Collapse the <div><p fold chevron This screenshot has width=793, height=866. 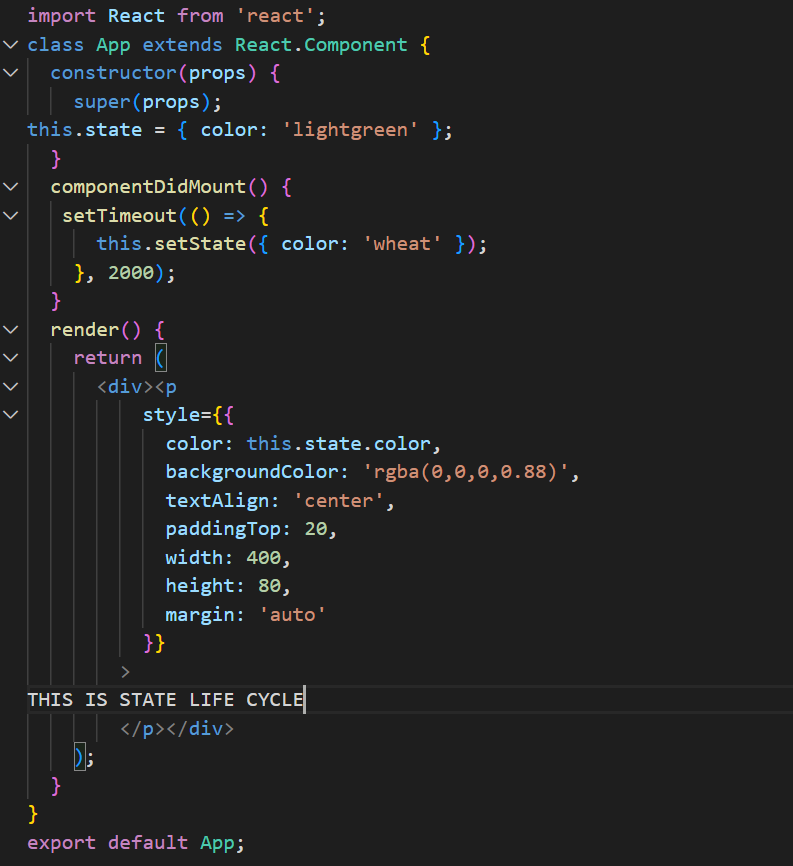tap(10, 387)
